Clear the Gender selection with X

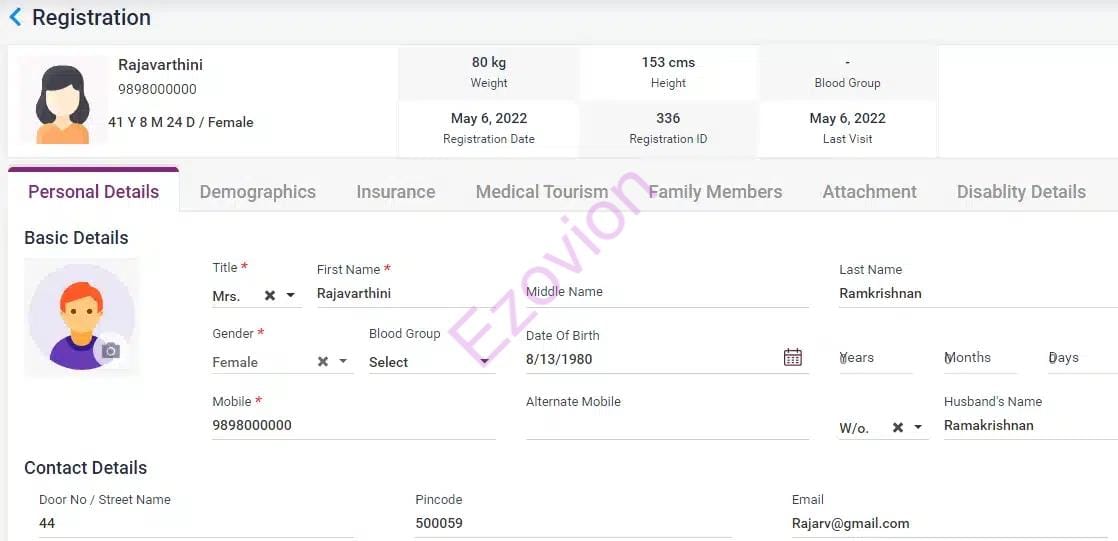click(323, 362)
